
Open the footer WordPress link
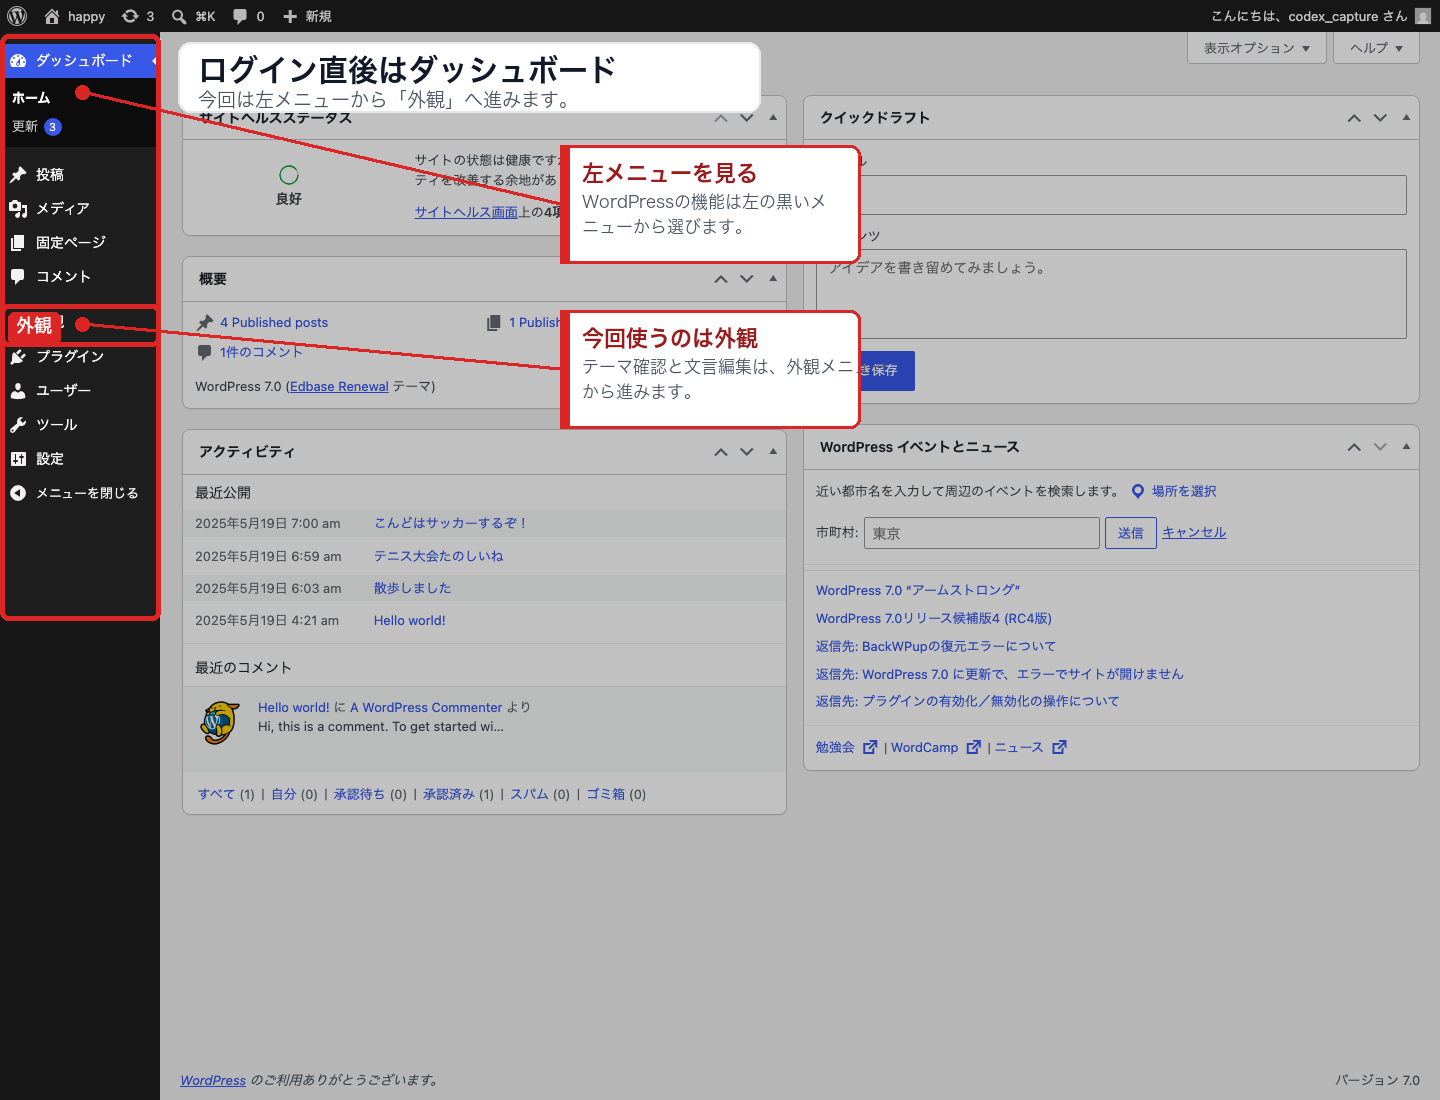click(213, 1080)
